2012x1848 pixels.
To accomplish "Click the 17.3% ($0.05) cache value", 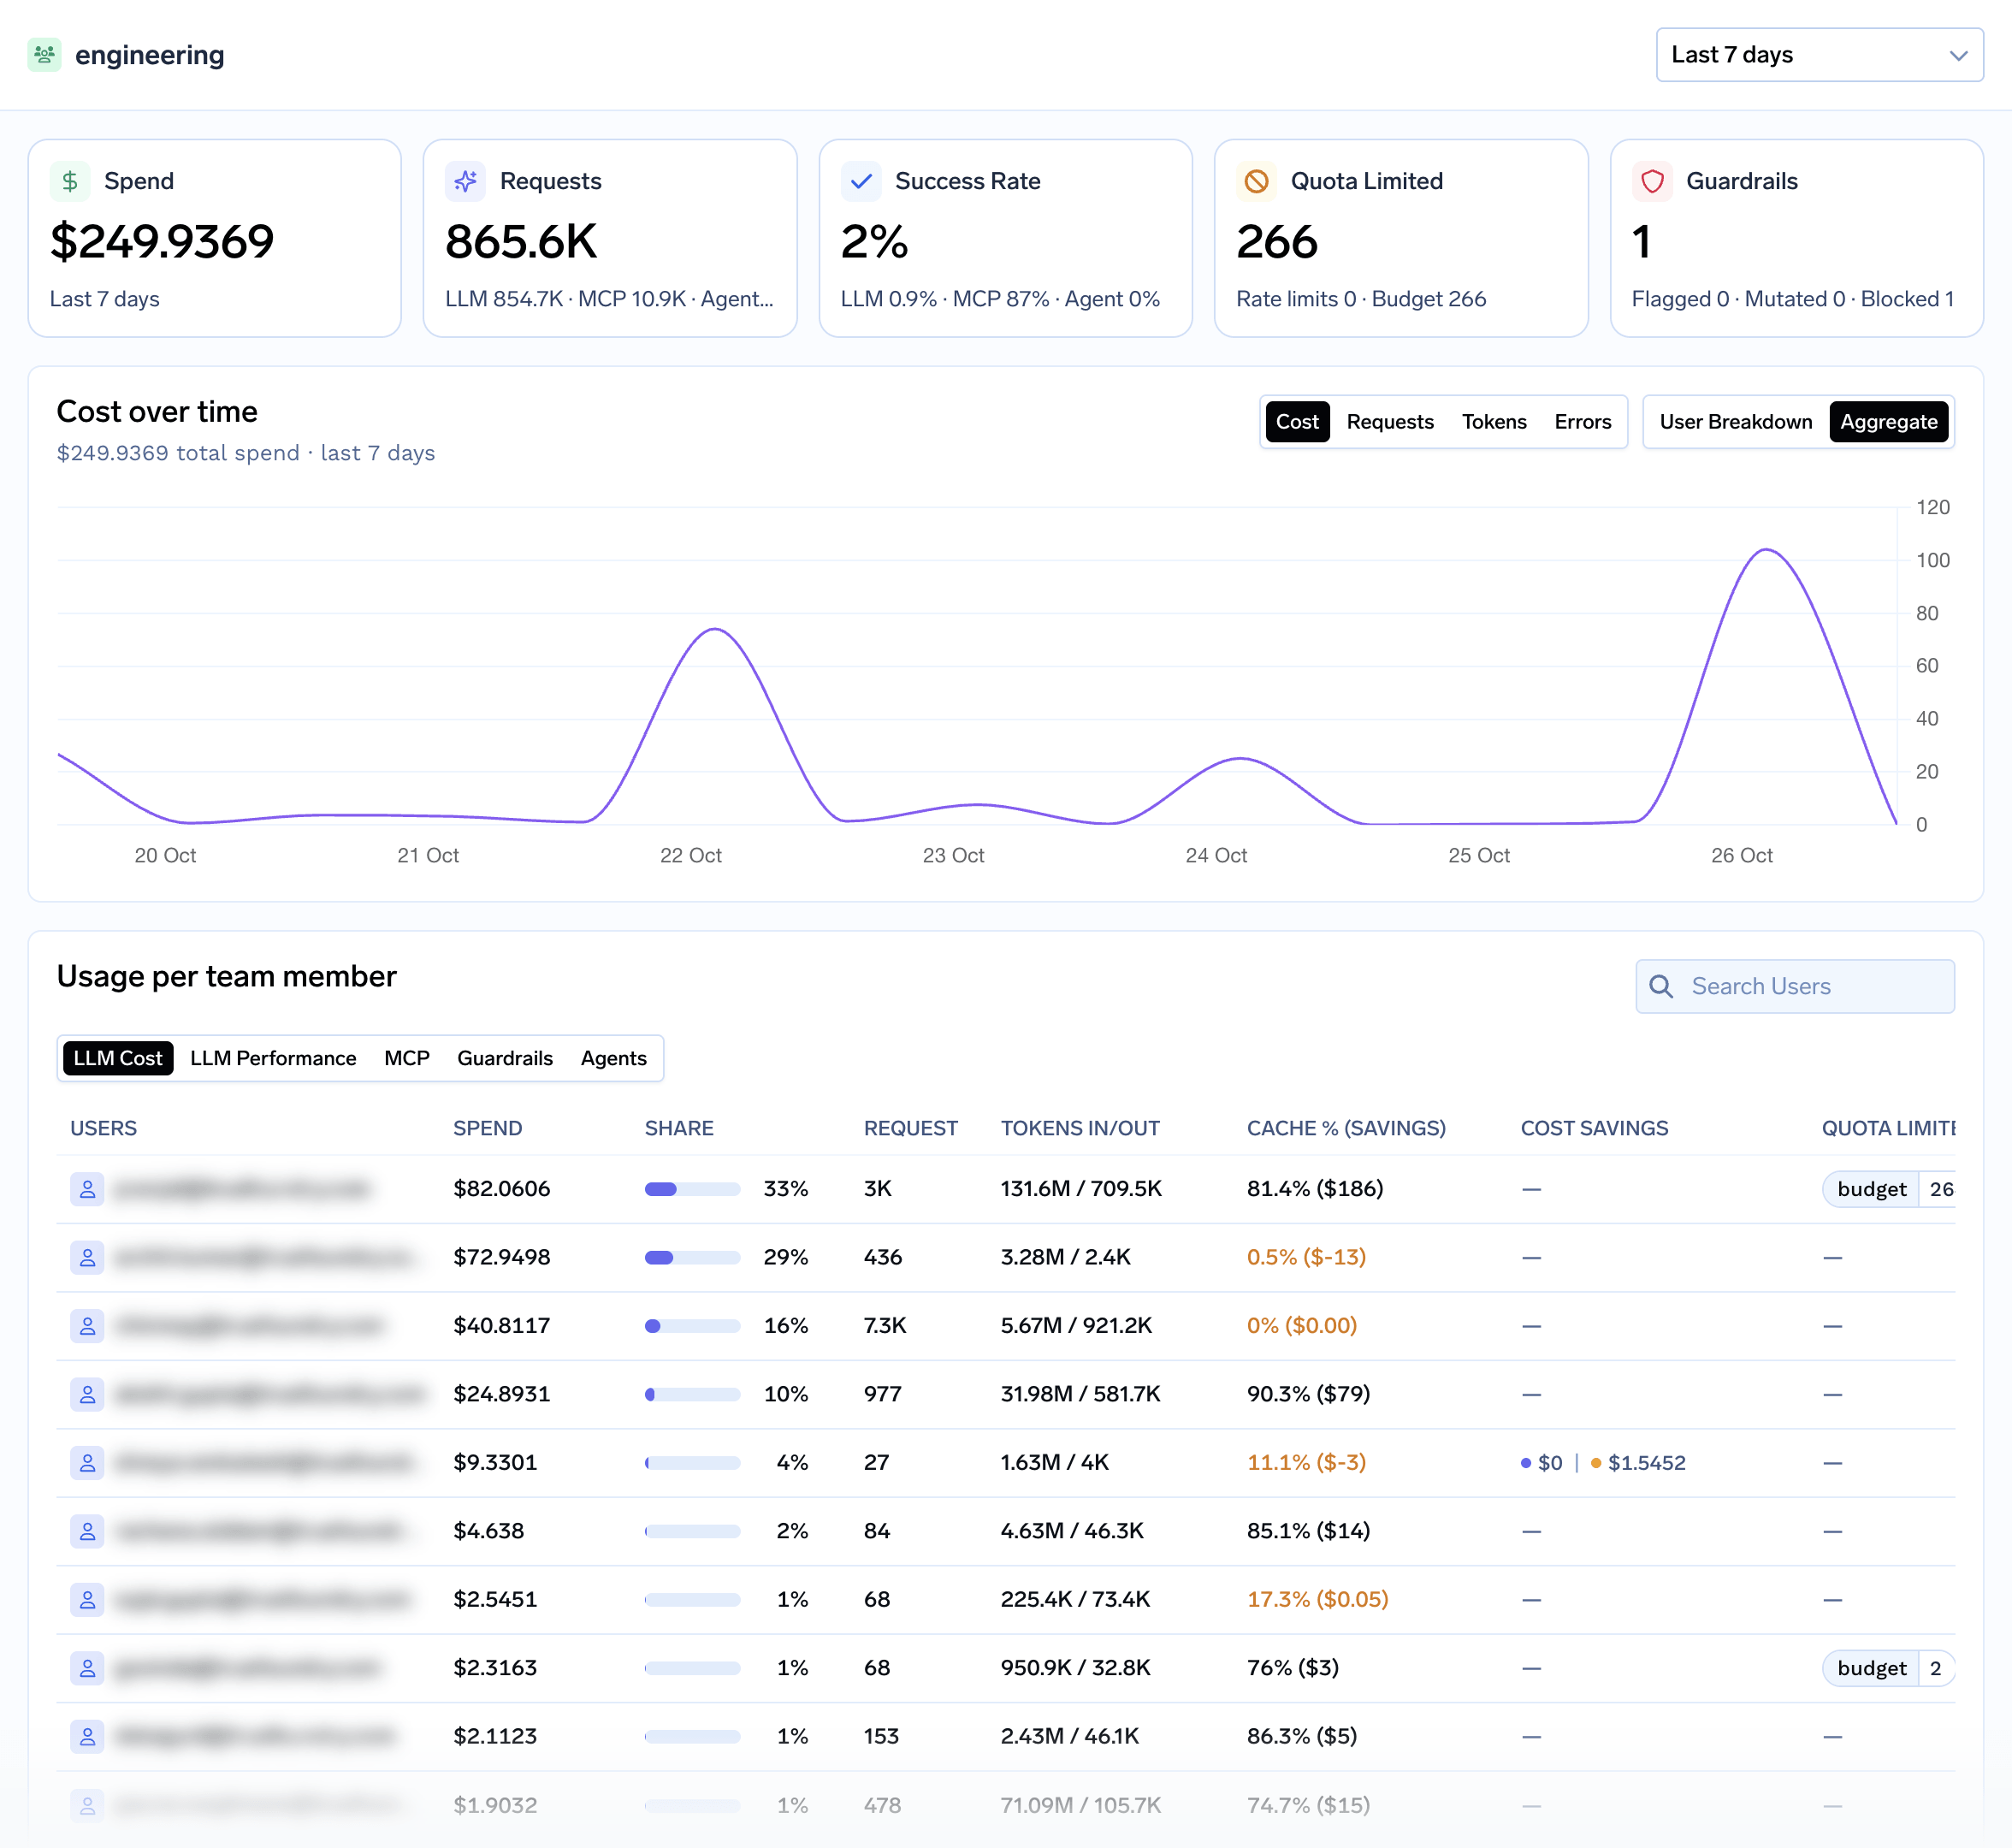I will point(1317,1599).
